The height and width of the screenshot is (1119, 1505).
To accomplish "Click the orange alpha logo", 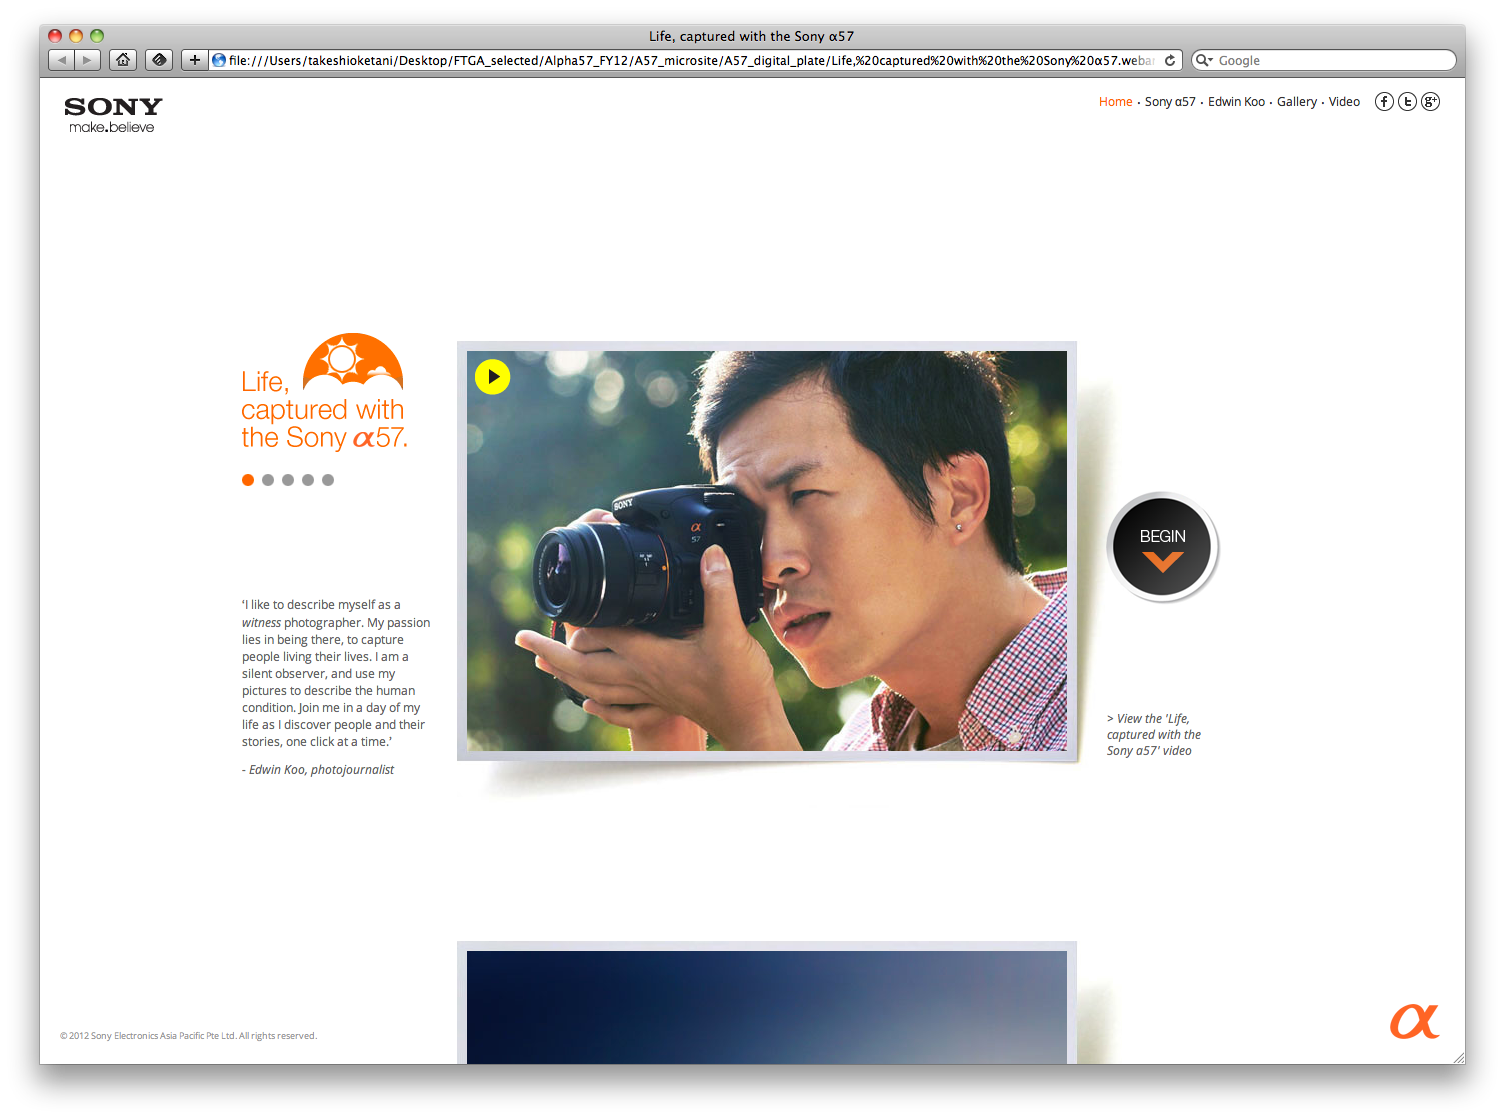I will click(x=1414, y=1021).
